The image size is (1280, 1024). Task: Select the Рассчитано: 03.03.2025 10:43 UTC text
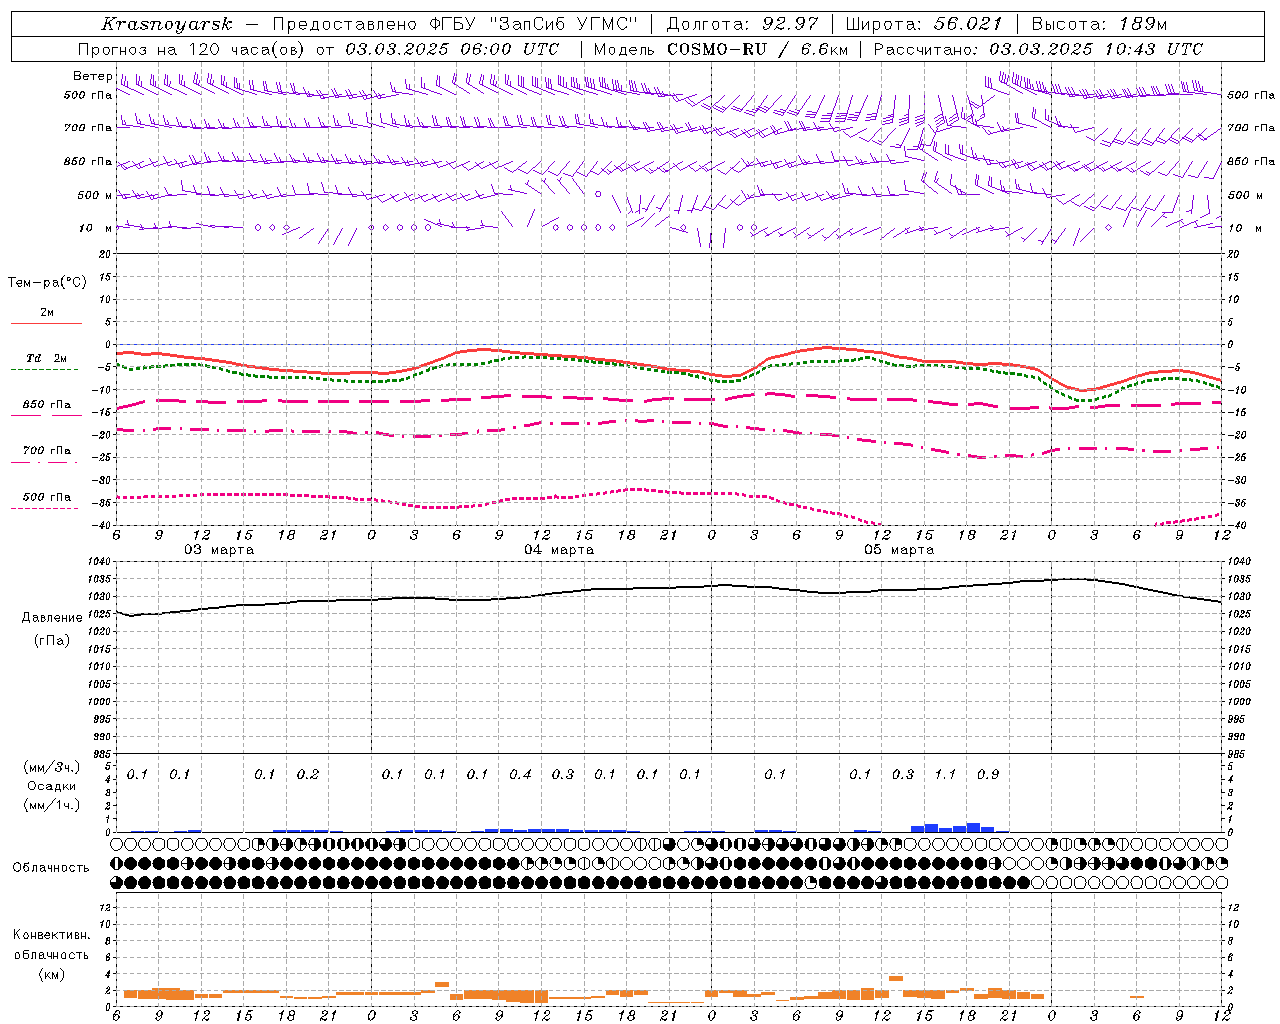coord(1038,49)
